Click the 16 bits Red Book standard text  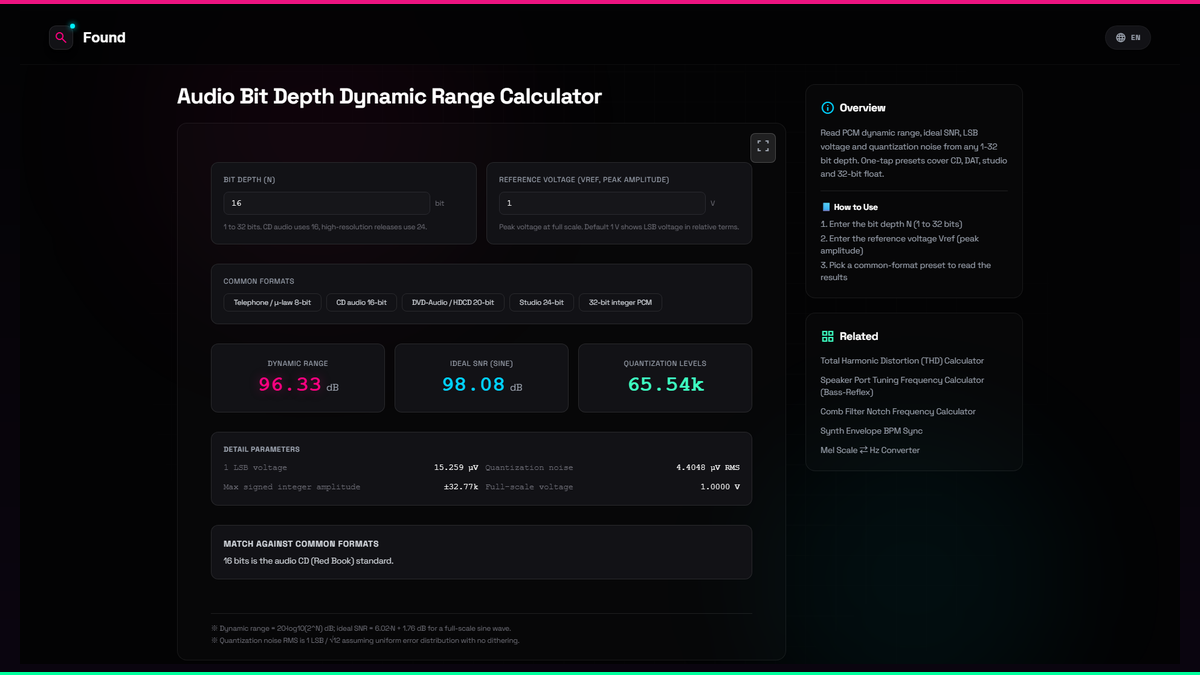pyautogui.click(x=308, y=561)
